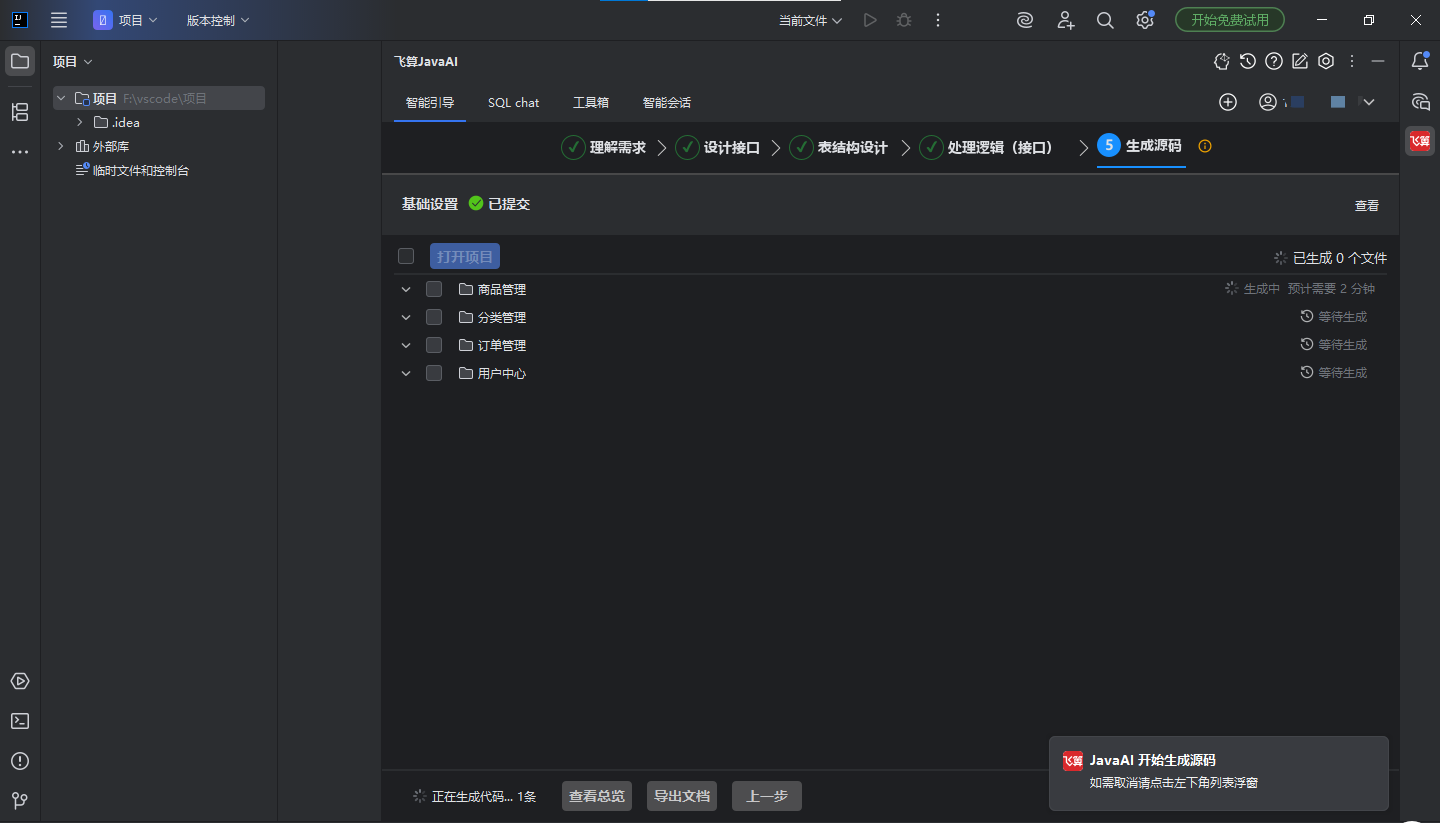Hide the JavaAI panel with minimize dash
This screenshot has height=823, width=1440.
[1378, 61]
